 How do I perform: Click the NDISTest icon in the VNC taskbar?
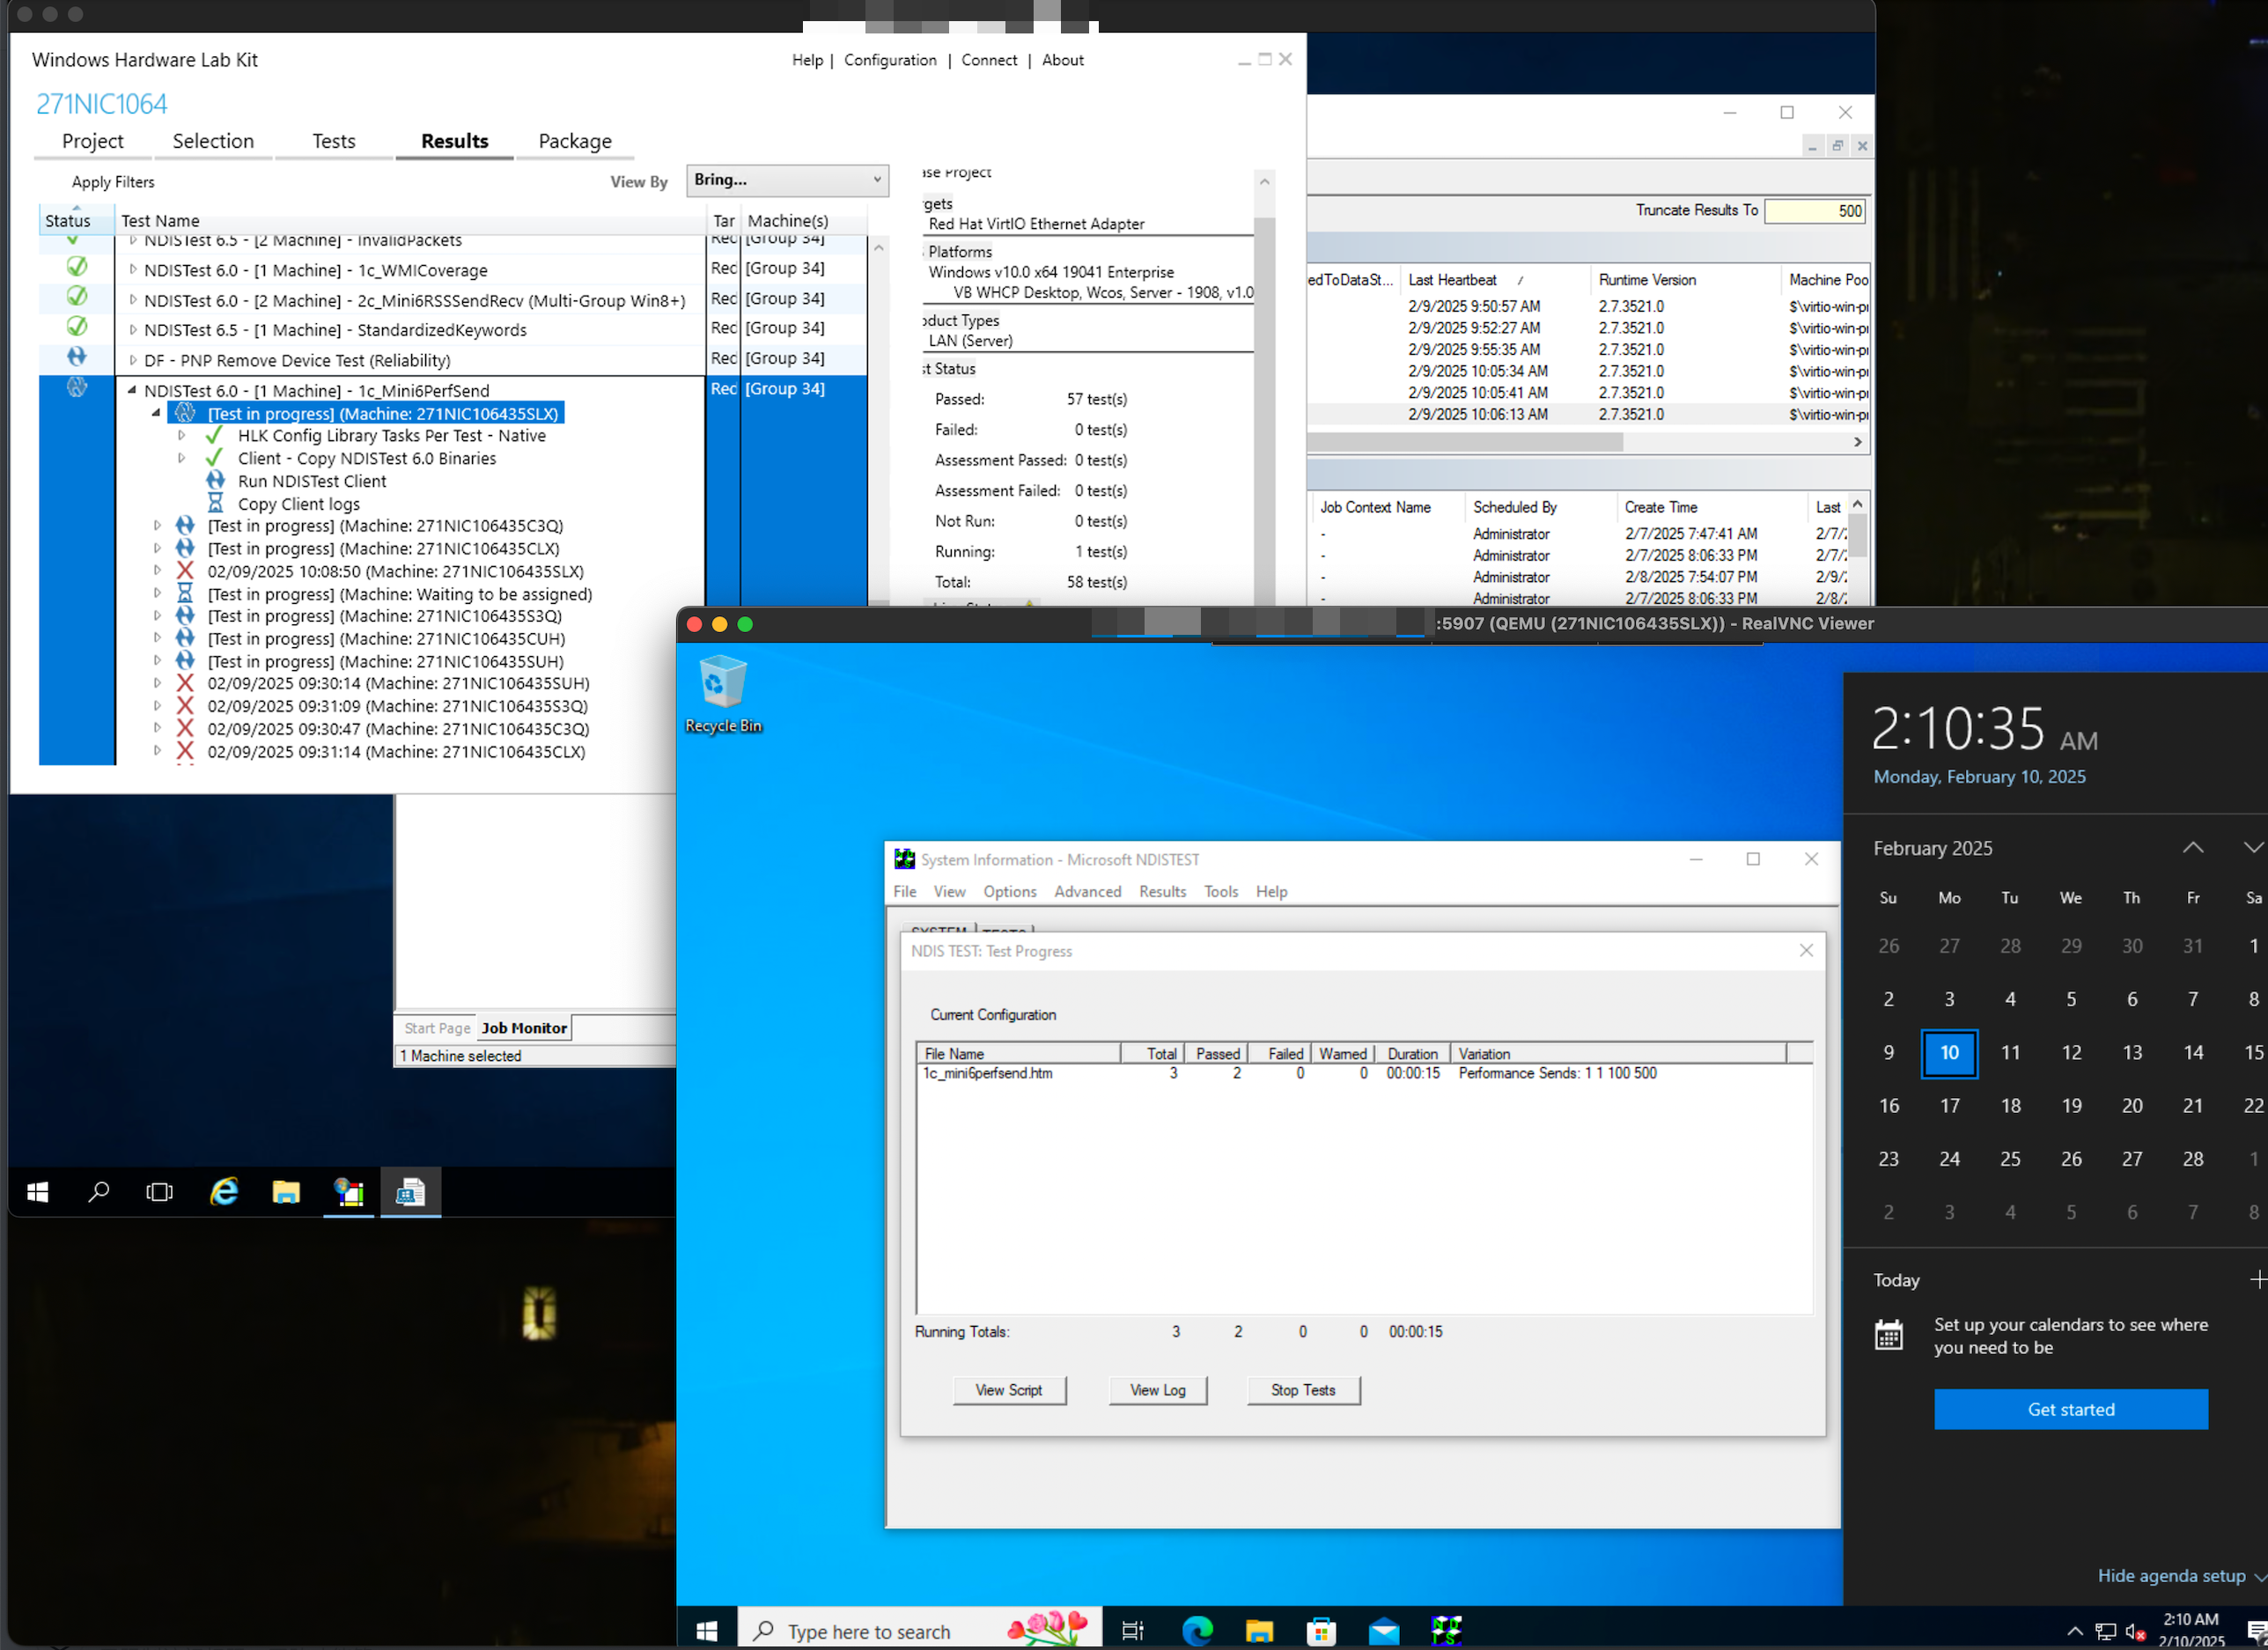point(1446,1631)
